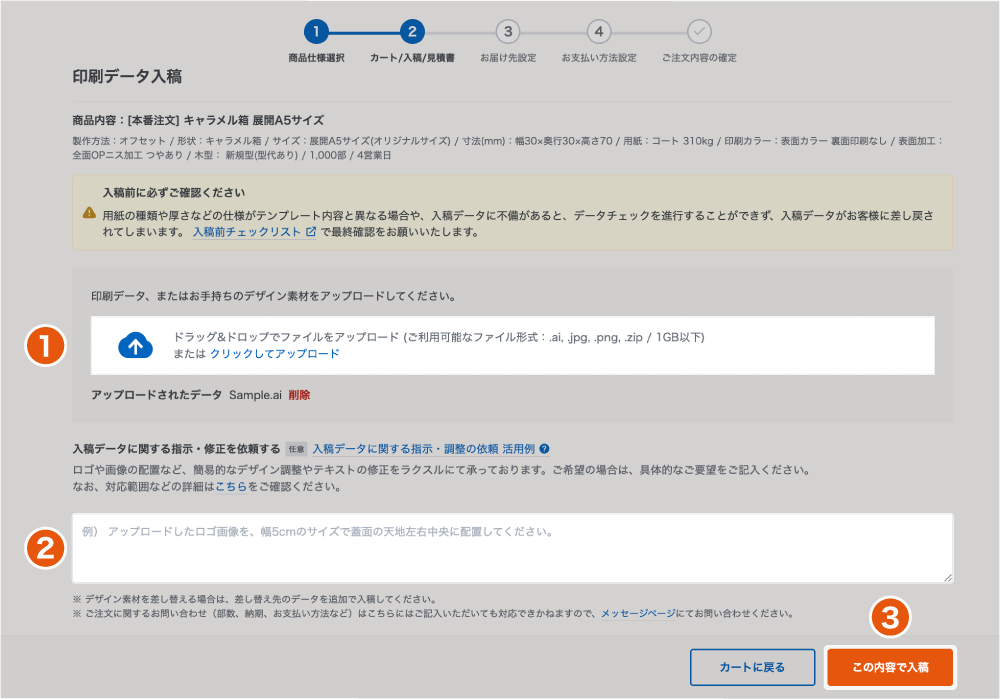The width and height of the screenshot is (1000, 699).
Task: Click the checkmark circle ご注文内容の確定
Action: 699,31
